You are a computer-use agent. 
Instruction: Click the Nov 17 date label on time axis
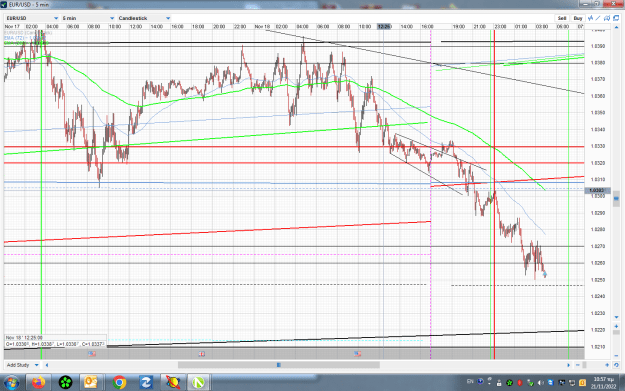tap(12, 26)
